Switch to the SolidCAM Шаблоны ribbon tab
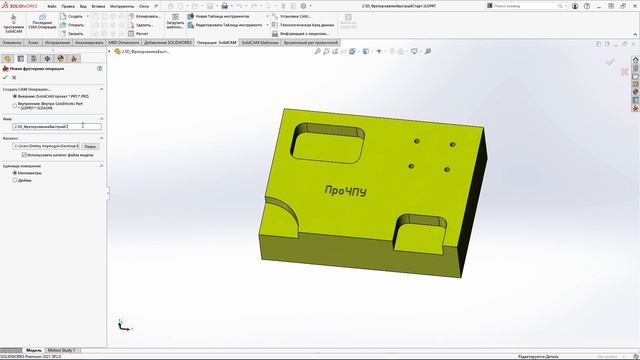The height and width of the screenshot is (360, 640). point(260,42)
